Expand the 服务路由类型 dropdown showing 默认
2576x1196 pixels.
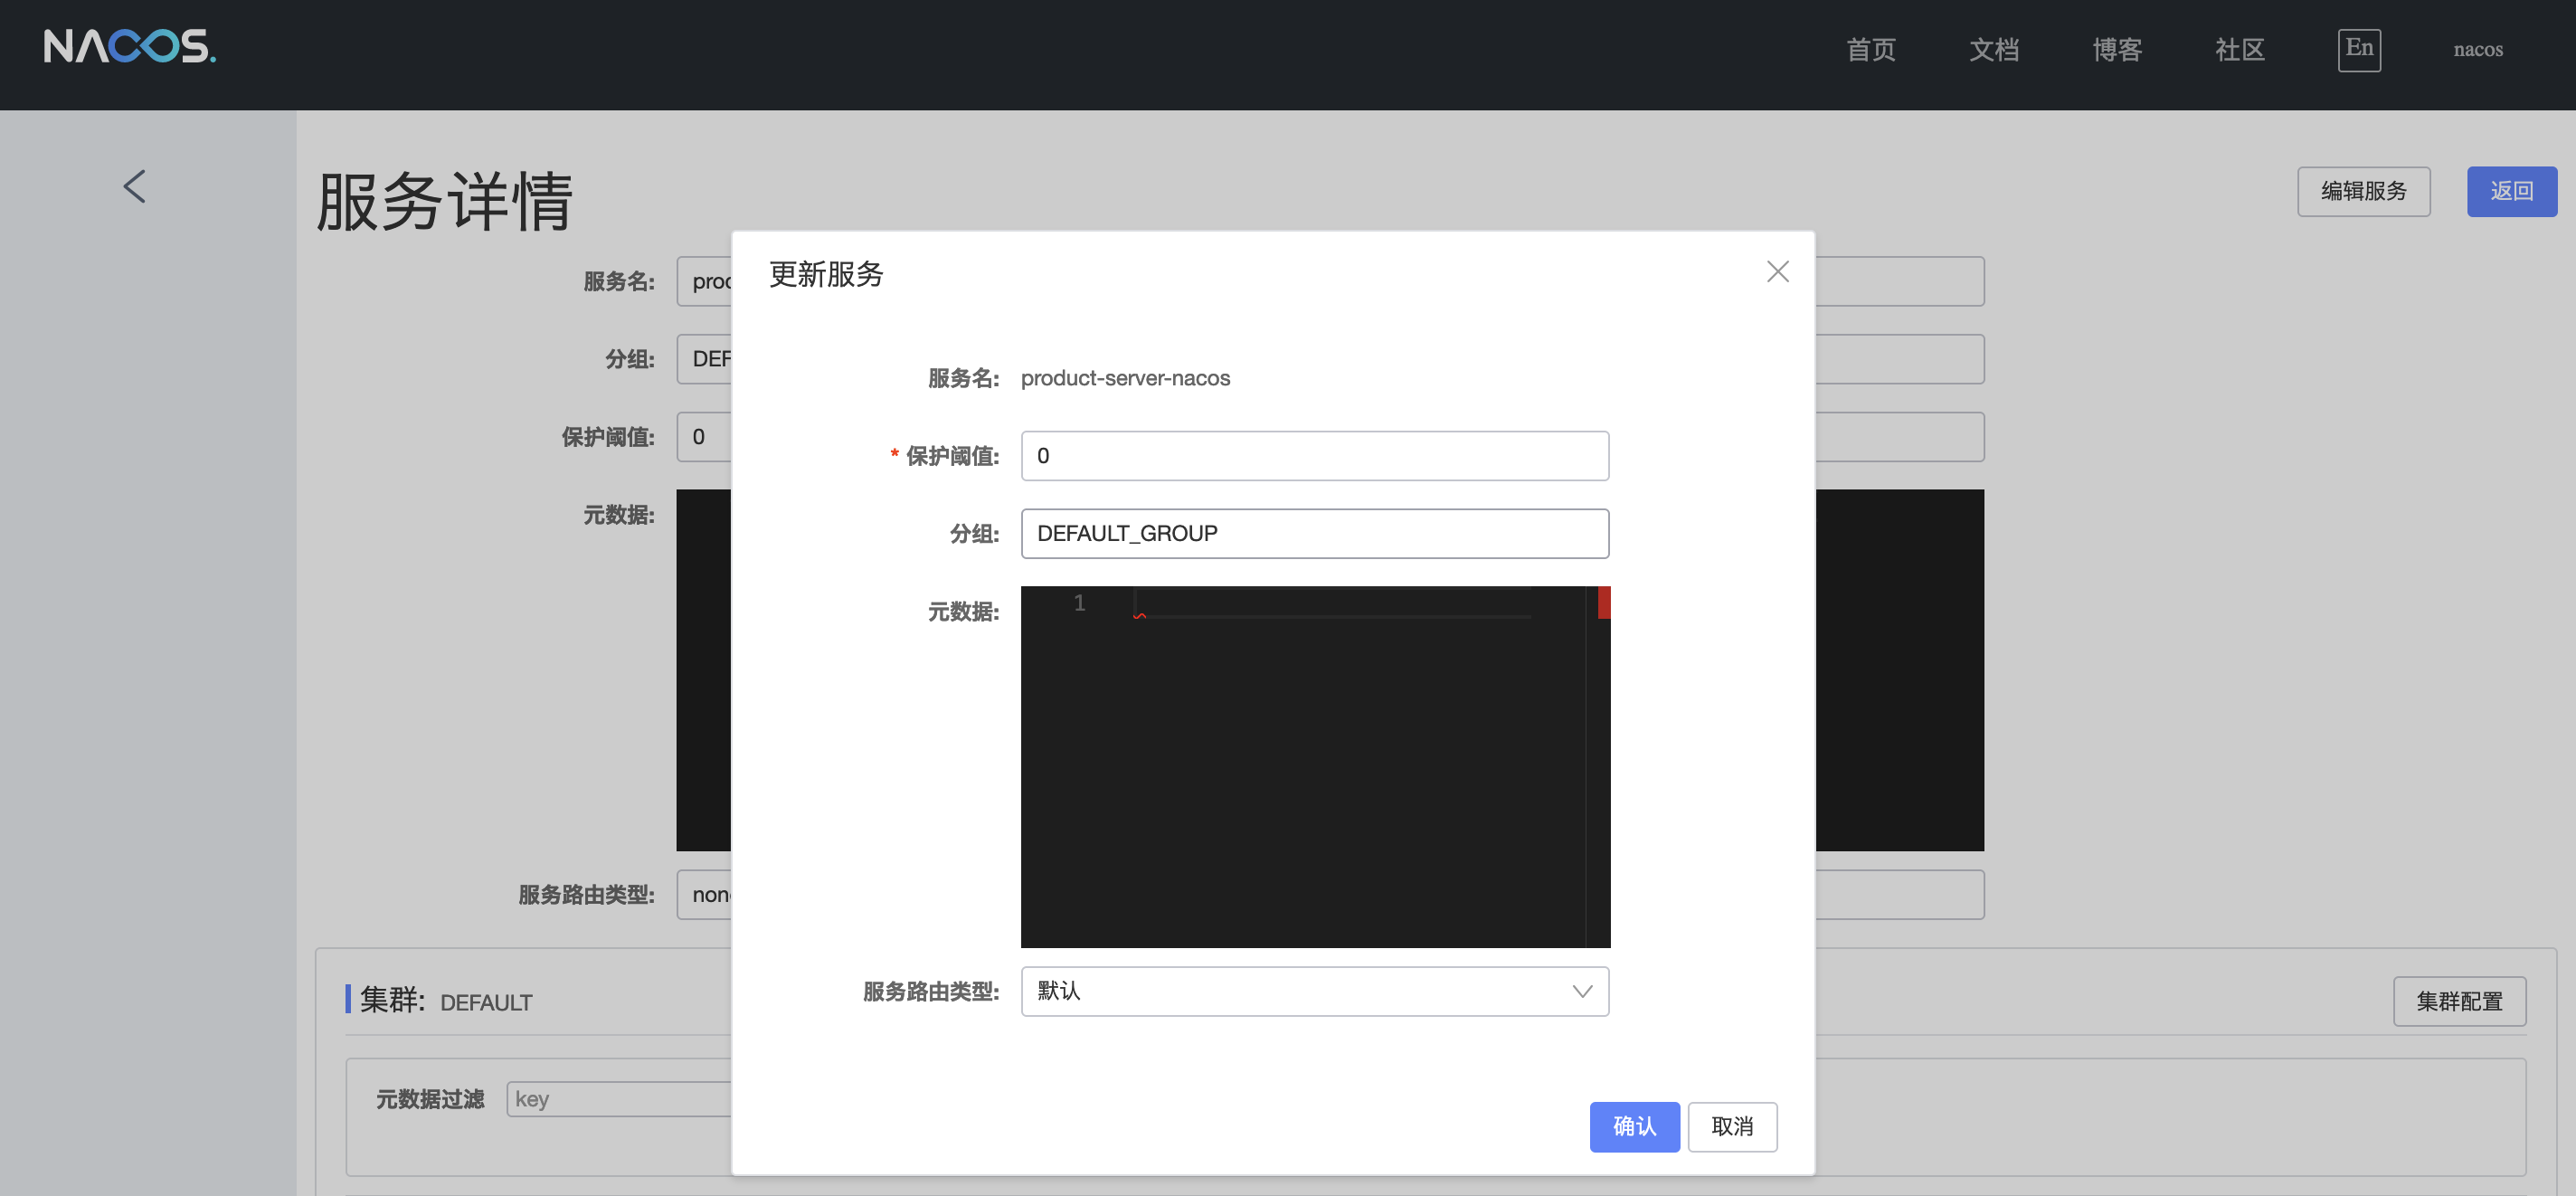click(1314, 991)
